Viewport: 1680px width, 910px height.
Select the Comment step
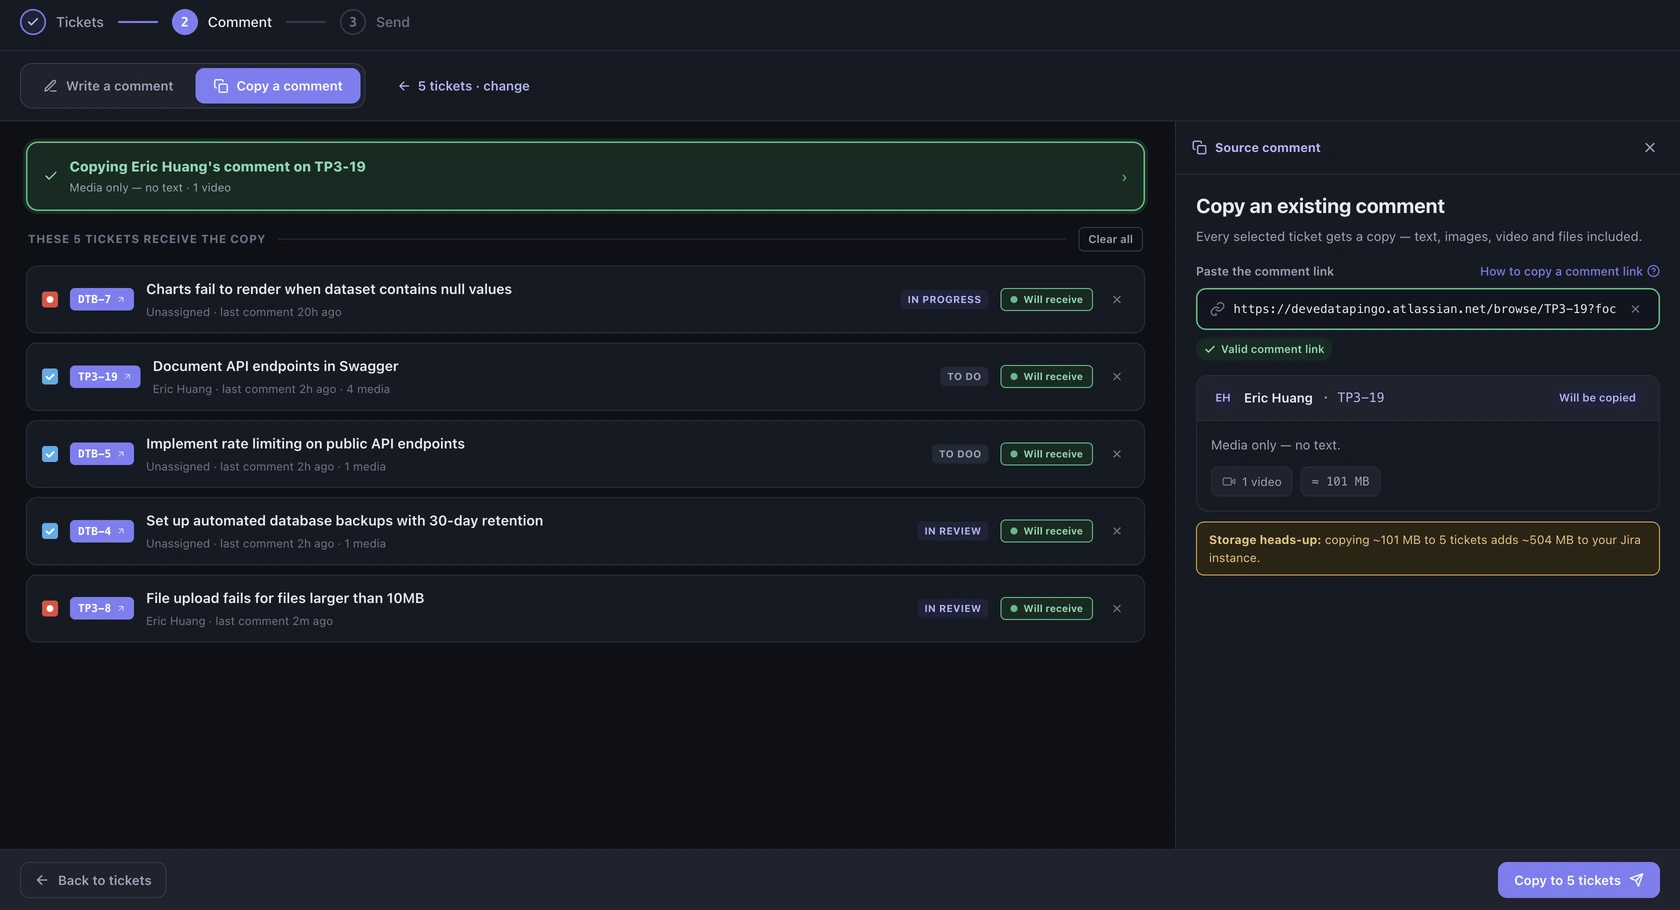click(x=222, y=22)
